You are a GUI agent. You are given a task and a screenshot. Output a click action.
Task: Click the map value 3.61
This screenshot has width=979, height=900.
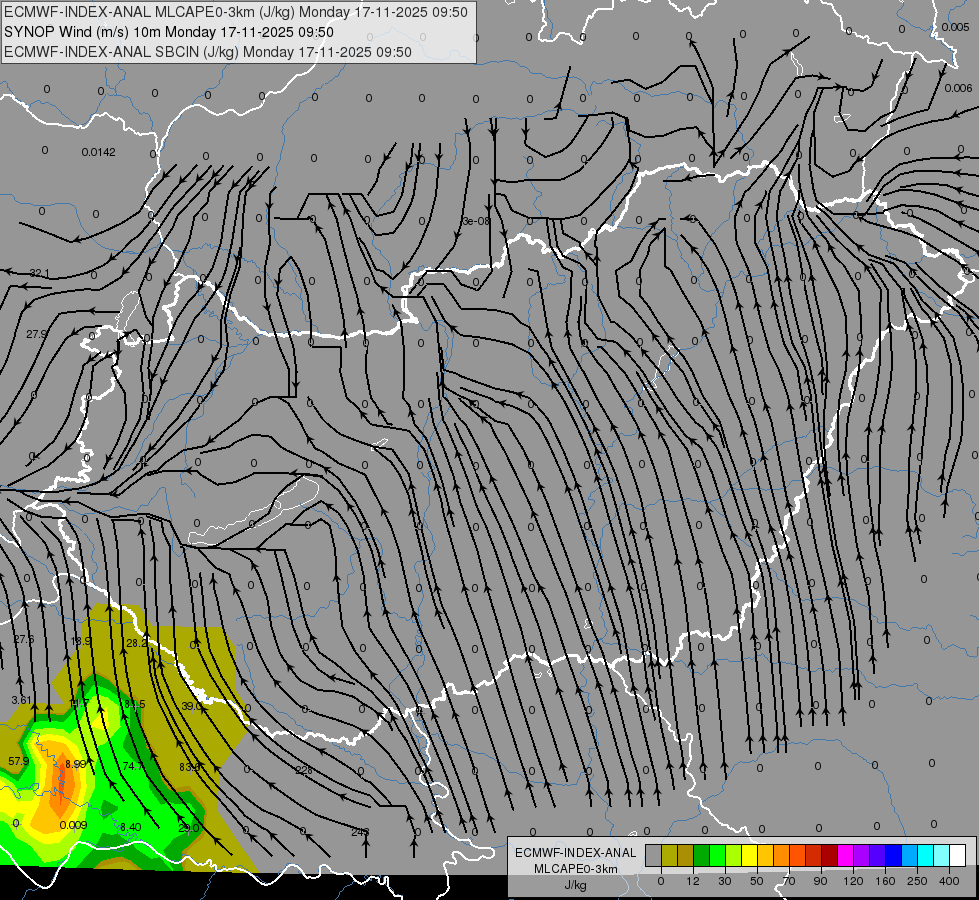pos(21,700)
